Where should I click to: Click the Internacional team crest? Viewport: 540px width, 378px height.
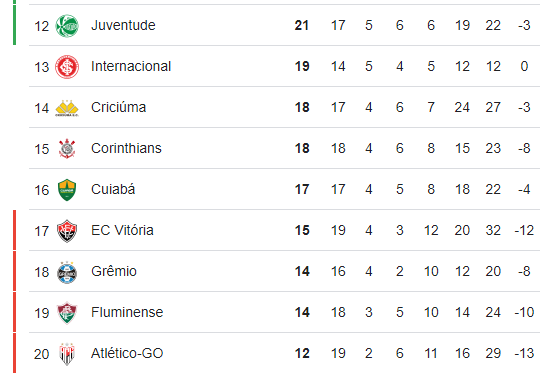67,66
